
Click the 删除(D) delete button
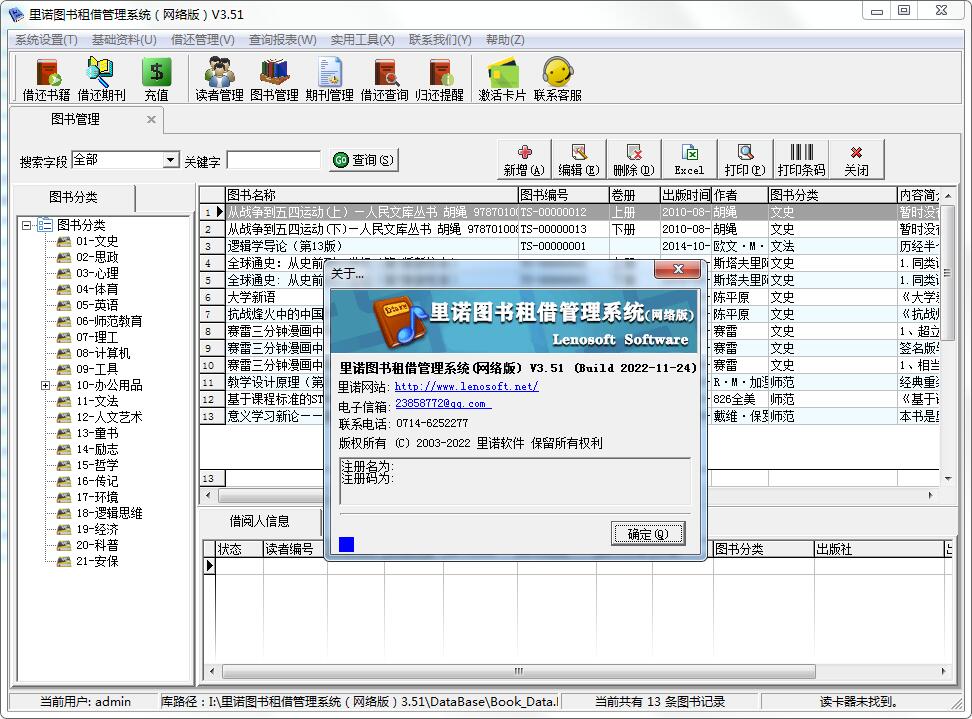634,160
